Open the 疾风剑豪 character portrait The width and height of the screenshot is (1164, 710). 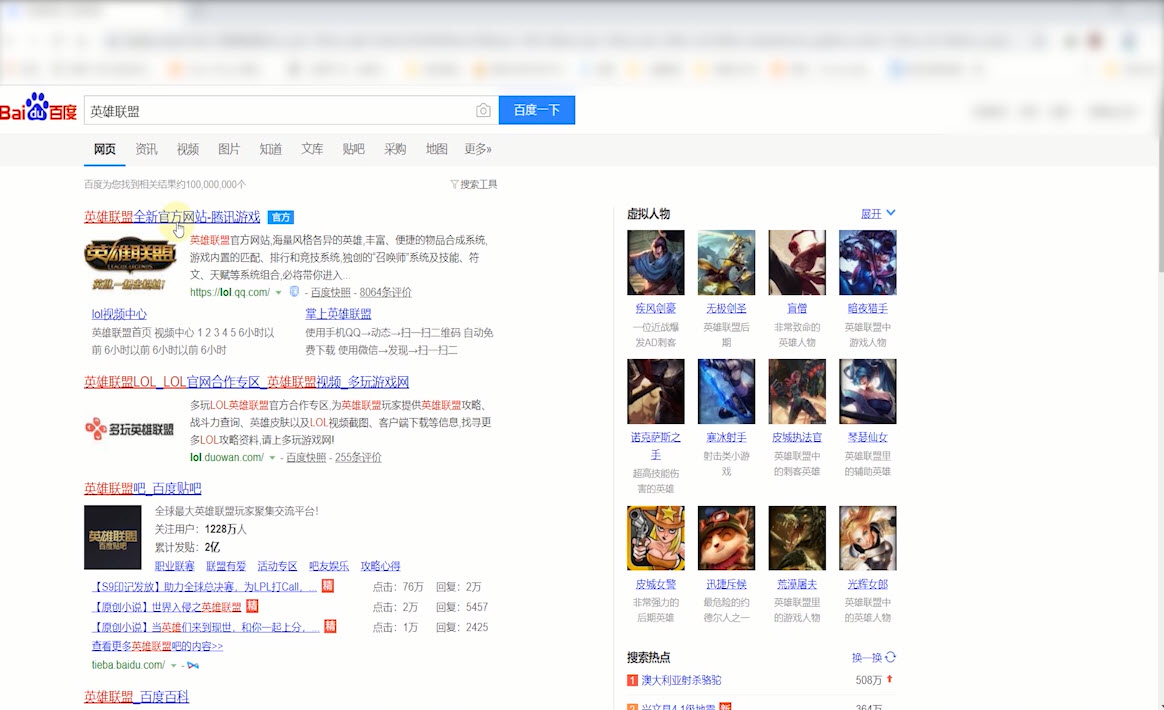coord(655,262)
